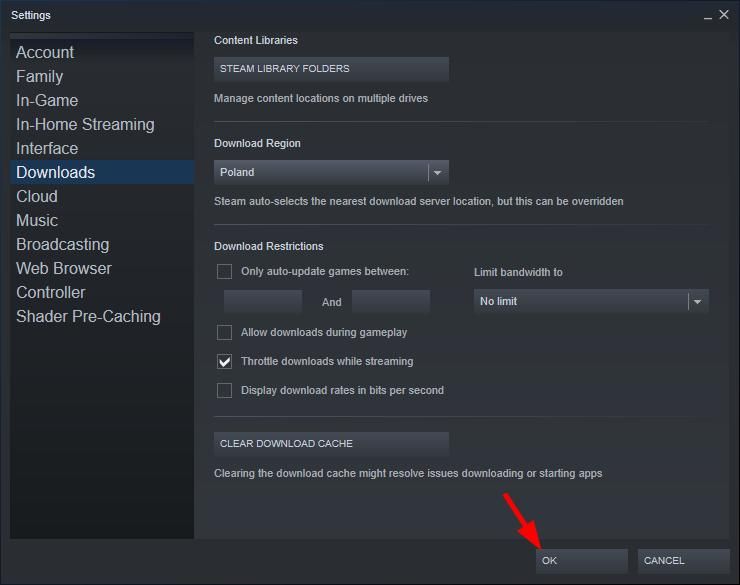740x585 pixels.
Task: Open the Download Region dropdown showing Poland
Action: pyautogui.click(x=331, y=172)
